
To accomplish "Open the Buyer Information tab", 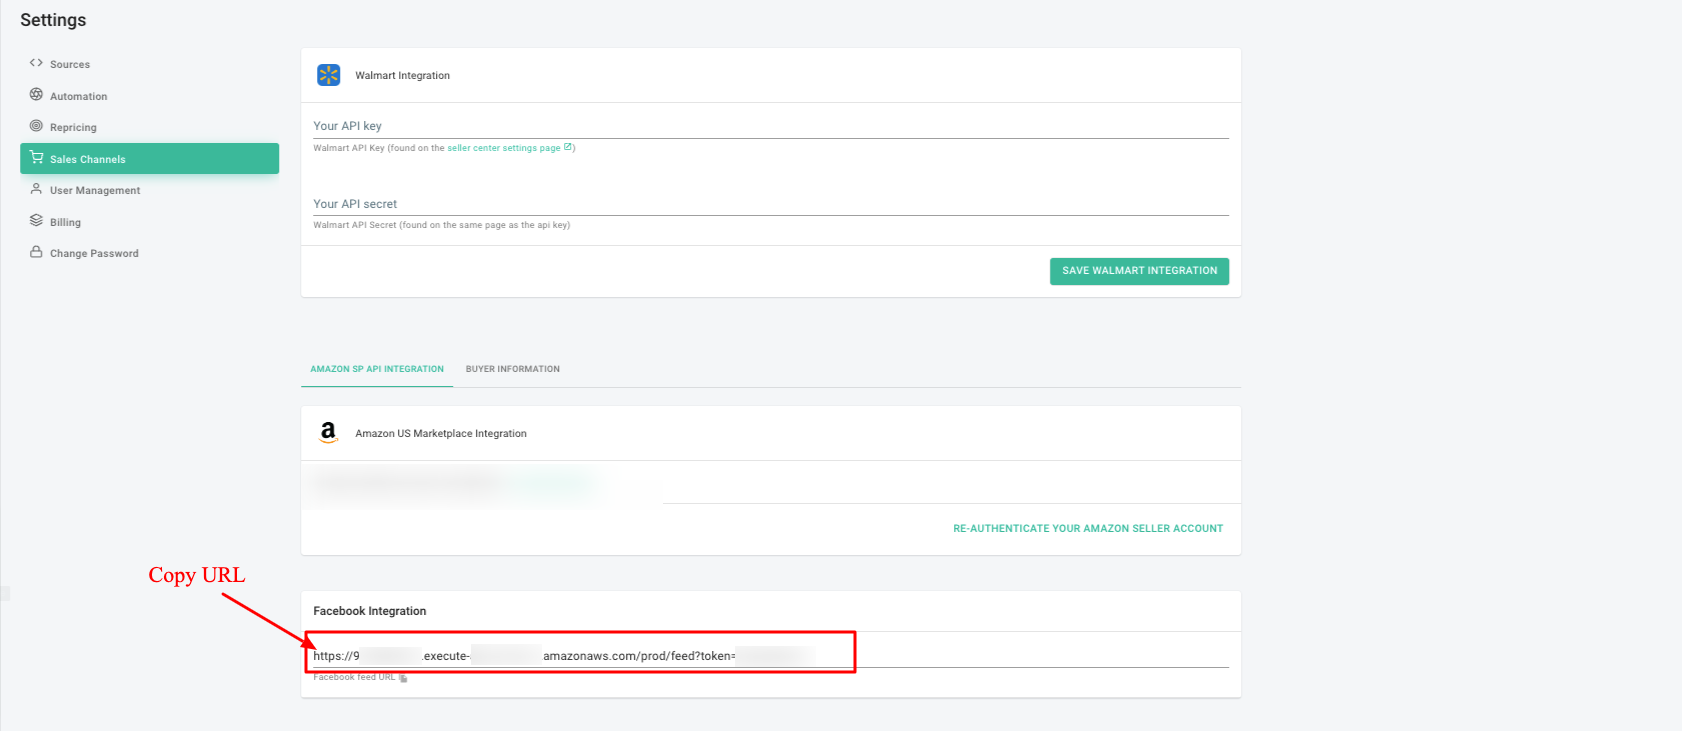I will pos(512,369).
